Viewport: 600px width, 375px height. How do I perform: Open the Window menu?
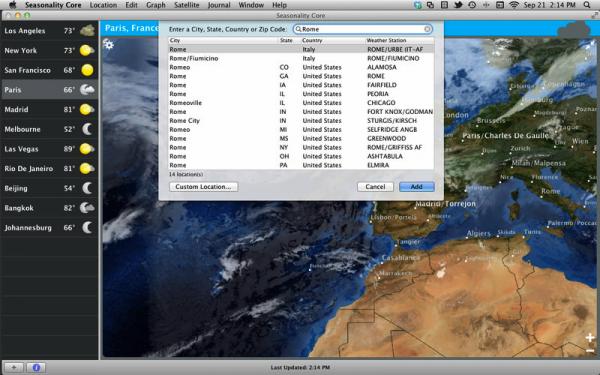(x=251, y=5)
